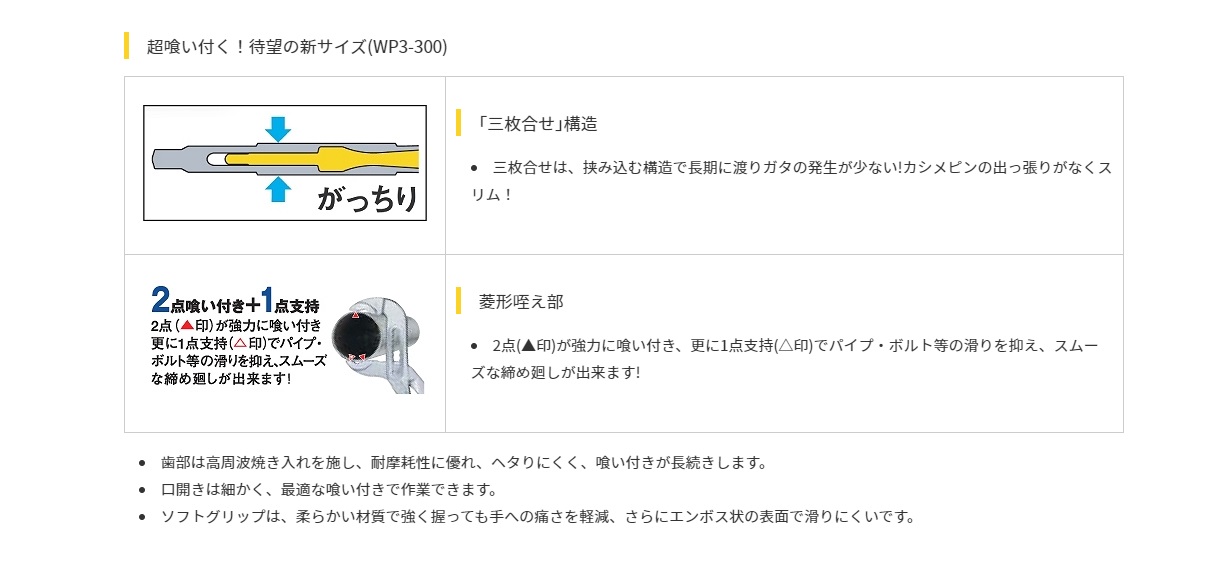
Task: Click the 菱形咥え部 heading text
Action: click(521, 301)
